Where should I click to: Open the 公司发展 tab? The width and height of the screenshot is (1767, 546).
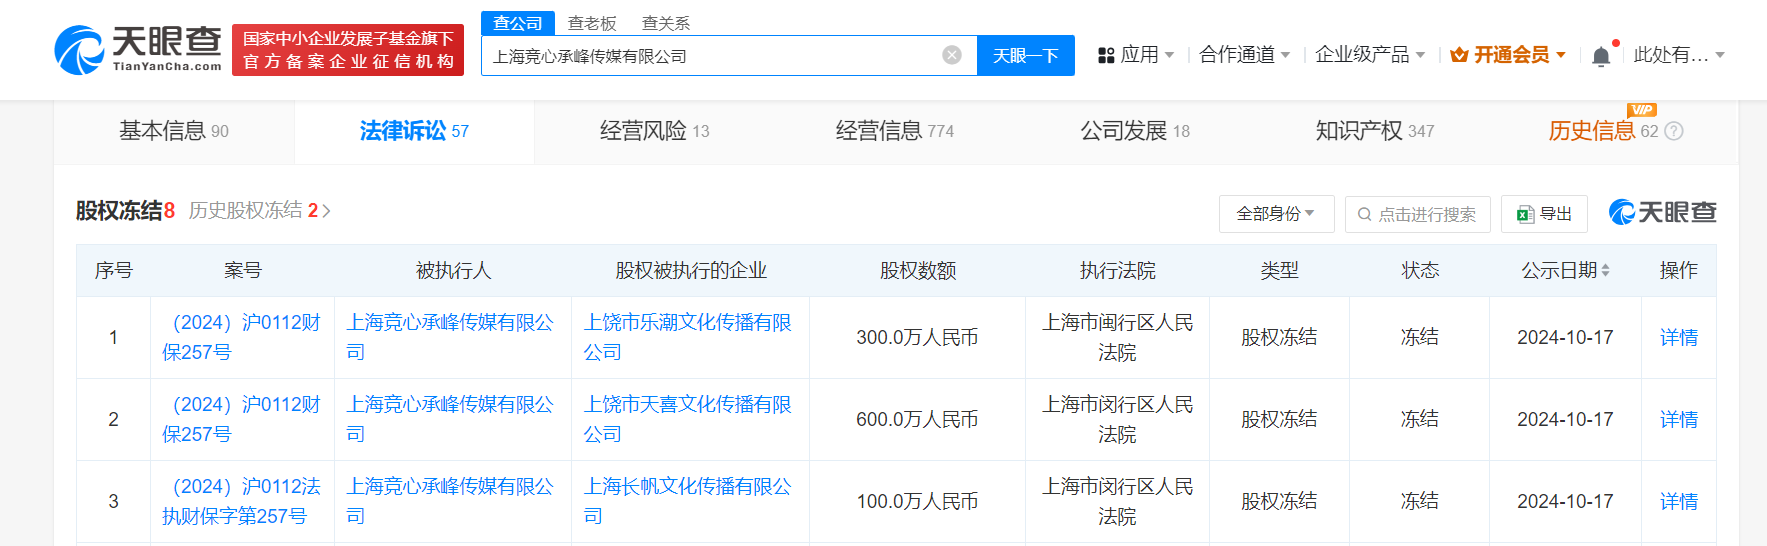[1135, 131]
